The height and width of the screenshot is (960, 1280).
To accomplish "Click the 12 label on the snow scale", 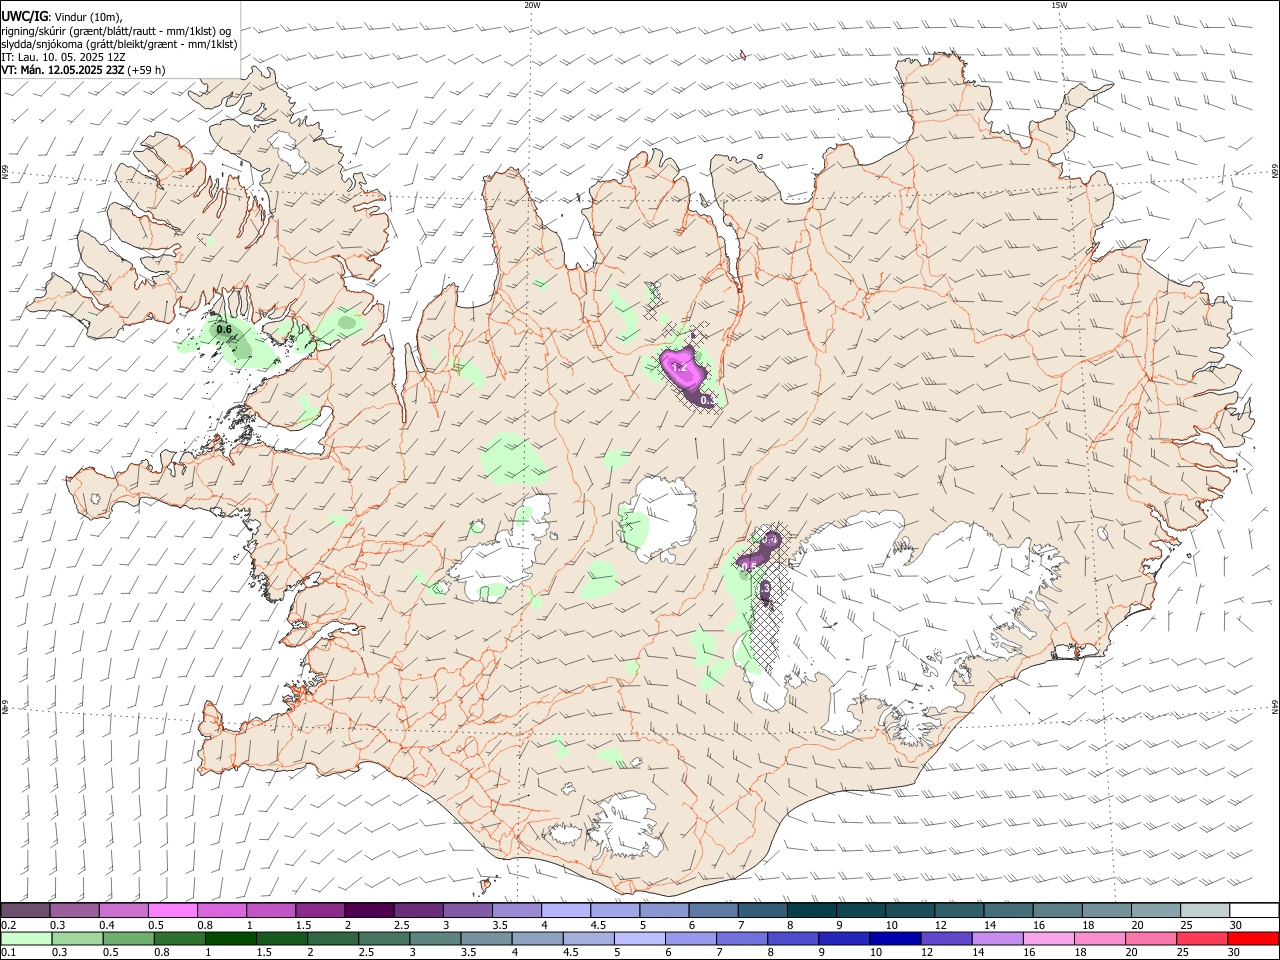I will pyautogui.click(x=942, y=925).
